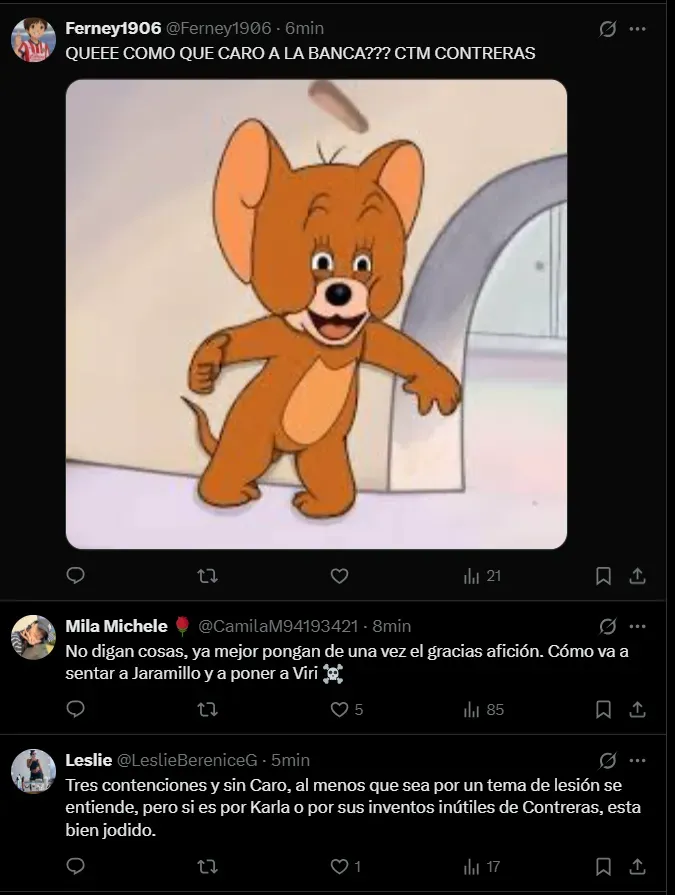
Task: Open Leslie's tweet 5min timestamp
Action: point(291,760)
